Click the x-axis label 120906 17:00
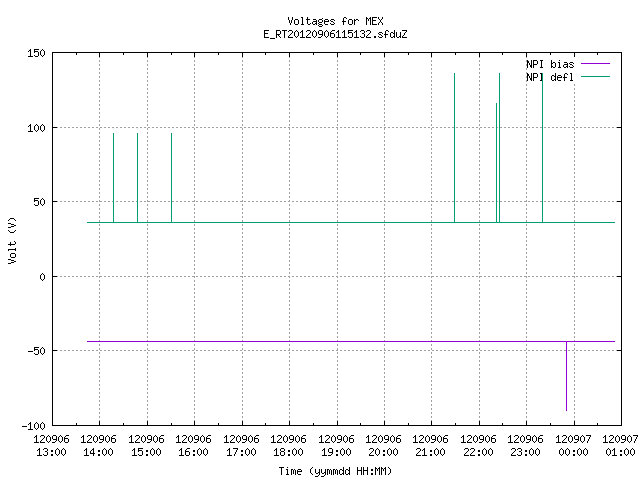The image size is (640, 480). pyautogui.click(x=242, y=446)
